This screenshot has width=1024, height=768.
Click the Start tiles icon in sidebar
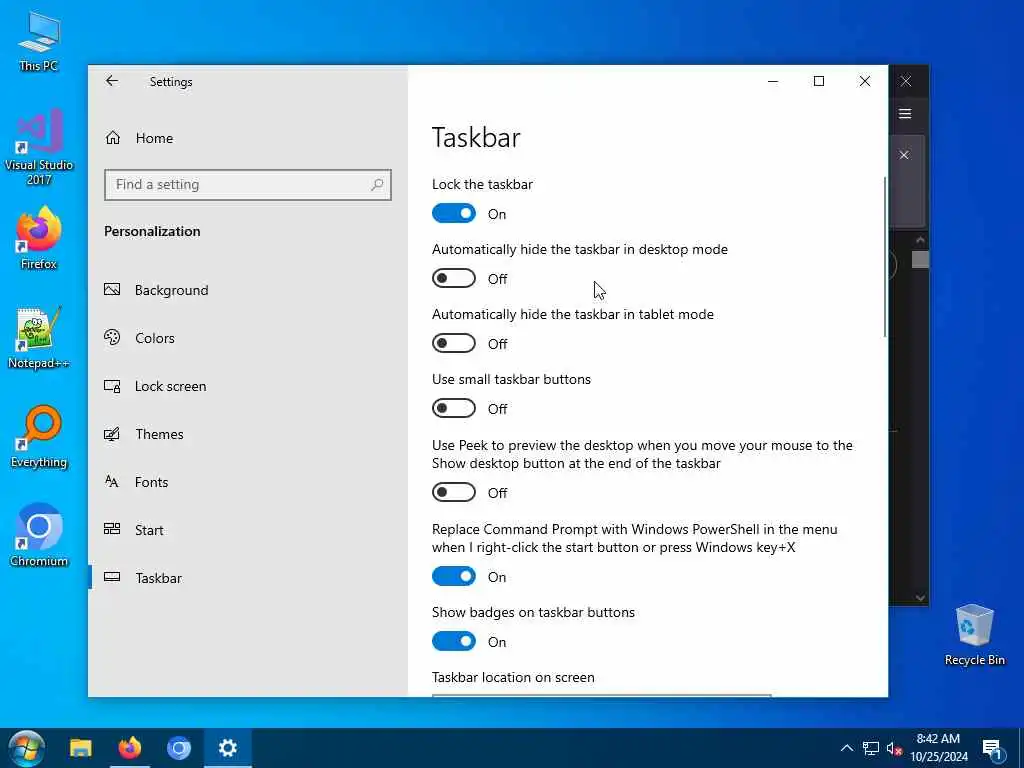112,529
